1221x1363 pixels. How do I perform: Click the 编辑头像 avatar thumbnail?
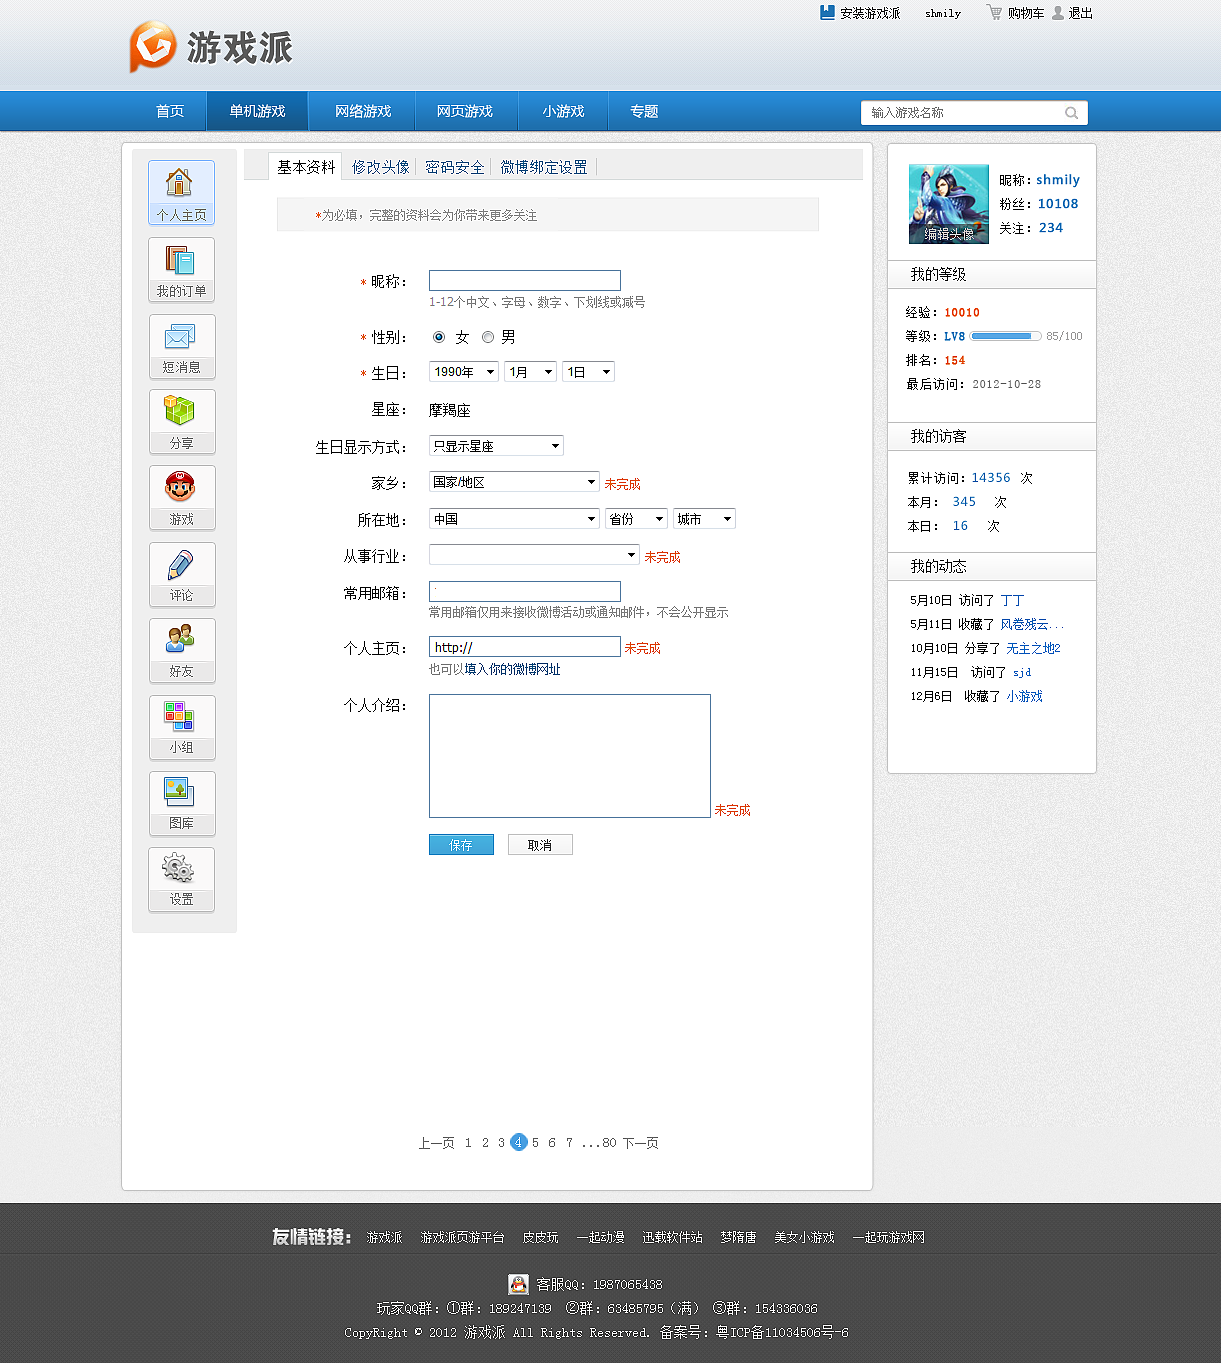pos(949,204)
